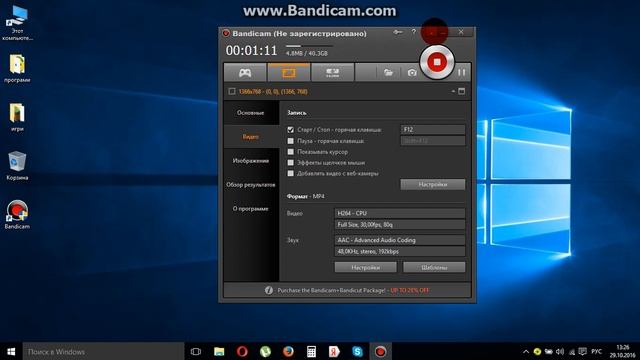This screenshot has height=360, width=640.
Task: Open the Windows Start menu
Action: click(x=11, y=351)
